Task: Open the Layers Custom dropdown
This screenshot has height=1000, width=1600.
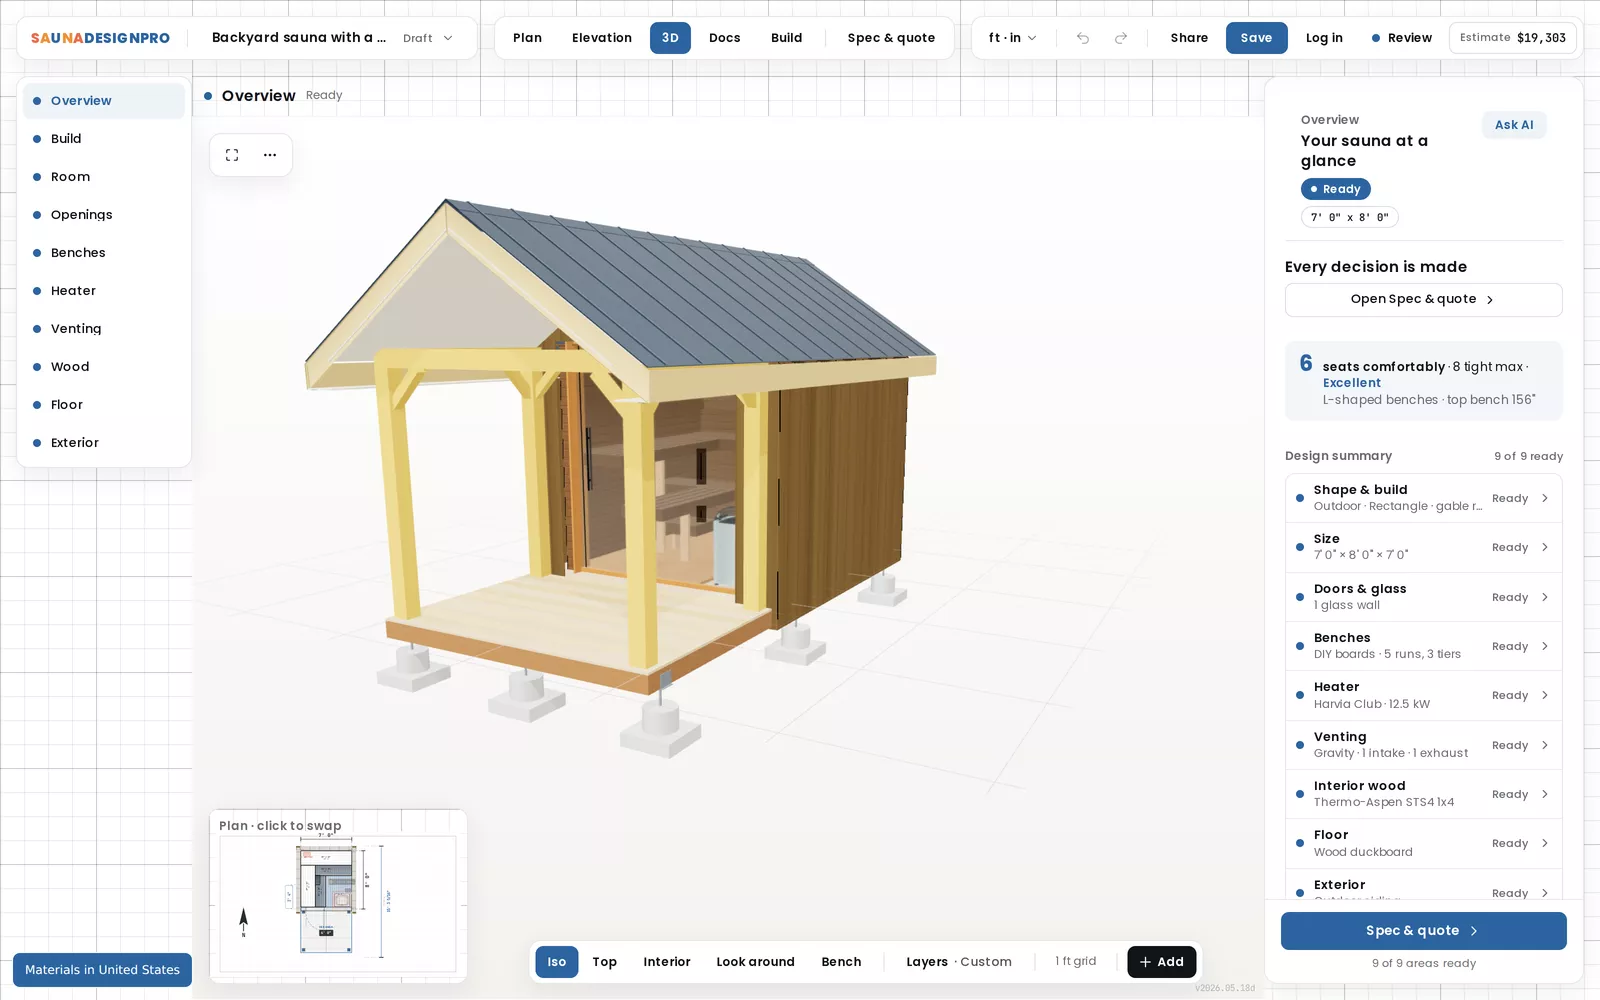Action: (958, 962)
